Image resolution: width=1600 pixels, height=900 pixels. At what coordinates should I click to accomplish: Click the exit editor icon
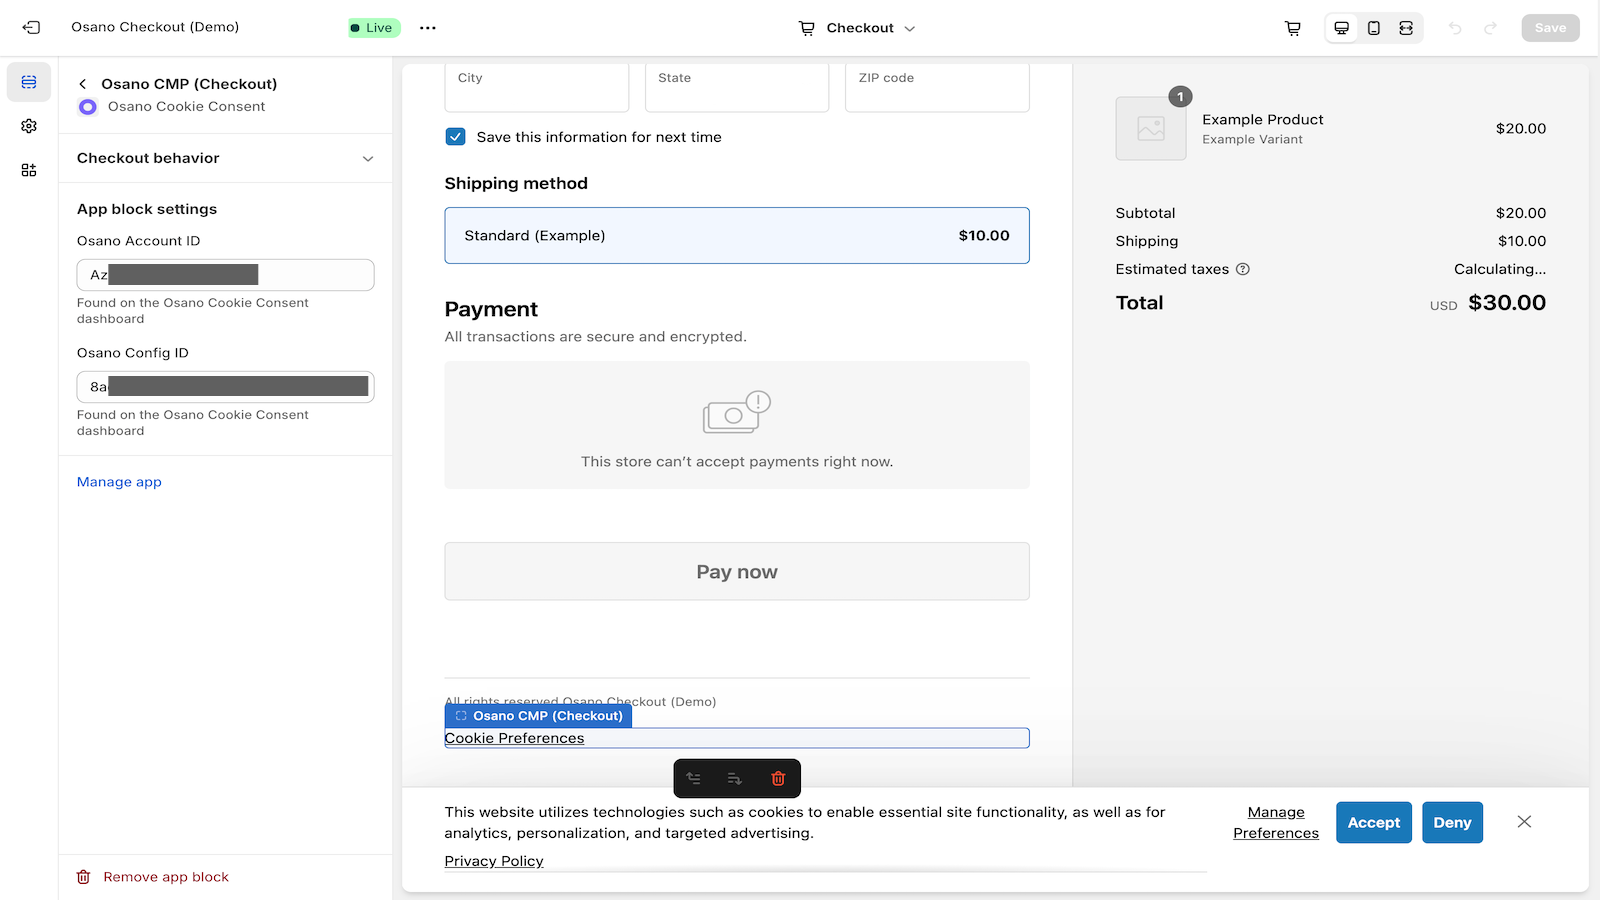click(x=31, y=28)
